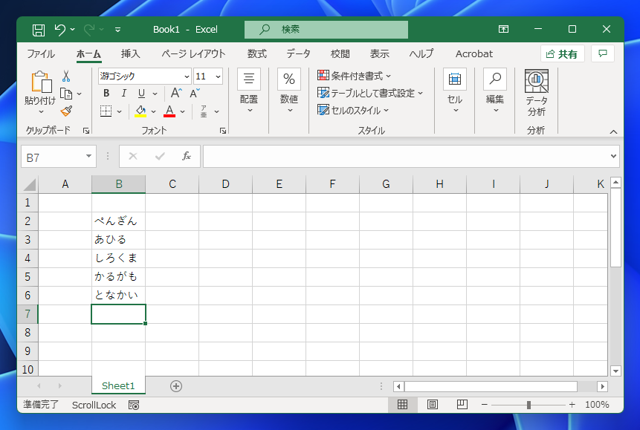Switch to the 校閲 tab
The height and width of the screenshot is (430, 640).
340,54
